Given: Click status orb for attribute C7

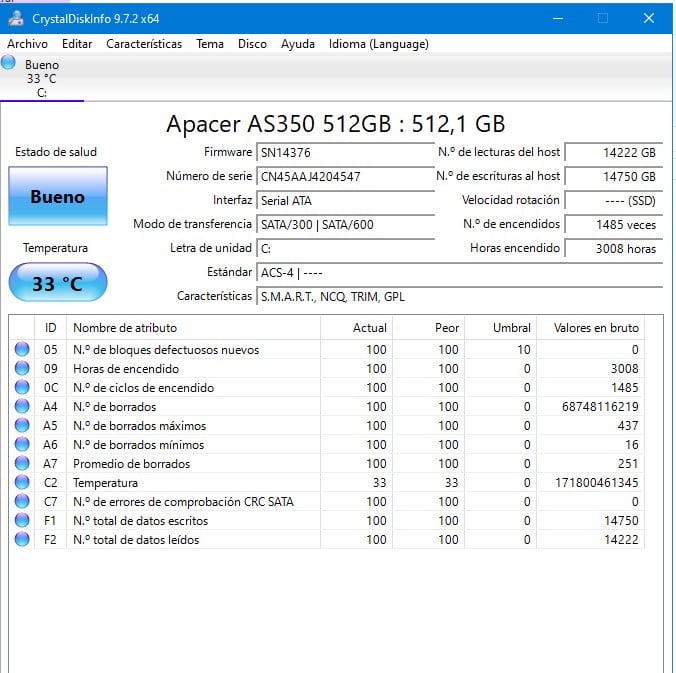Looking at the screenshot, I should pyautogui.click(x=22, y=501).
